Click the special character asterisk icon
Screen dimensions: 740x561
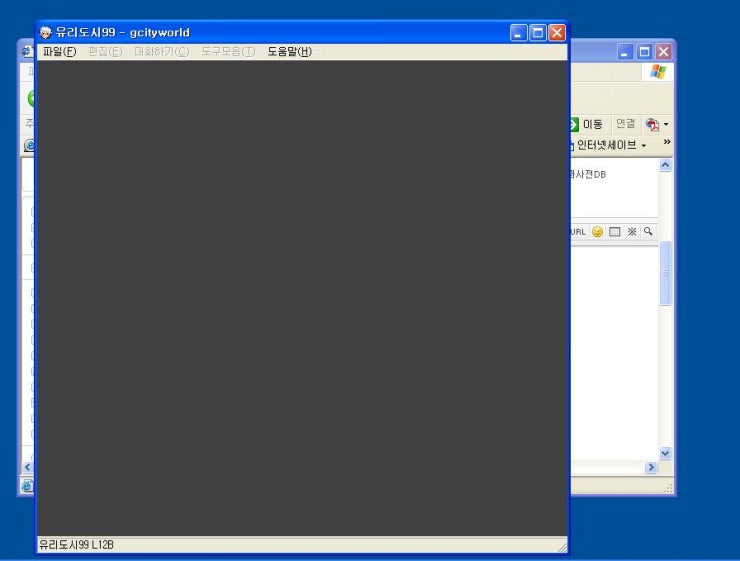click(x=632, y=232)
